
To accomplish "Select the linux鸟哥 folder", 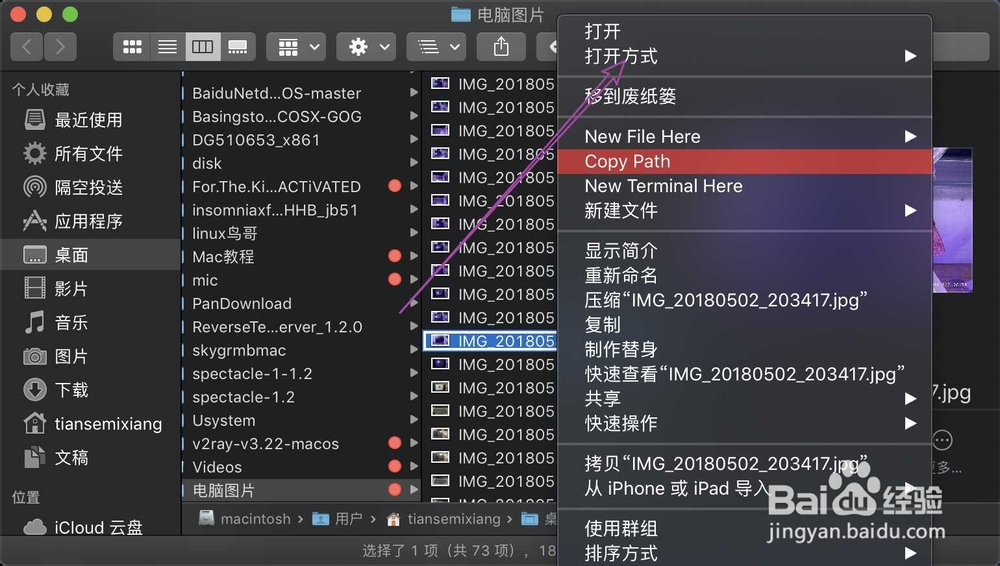I will (301, 234).
